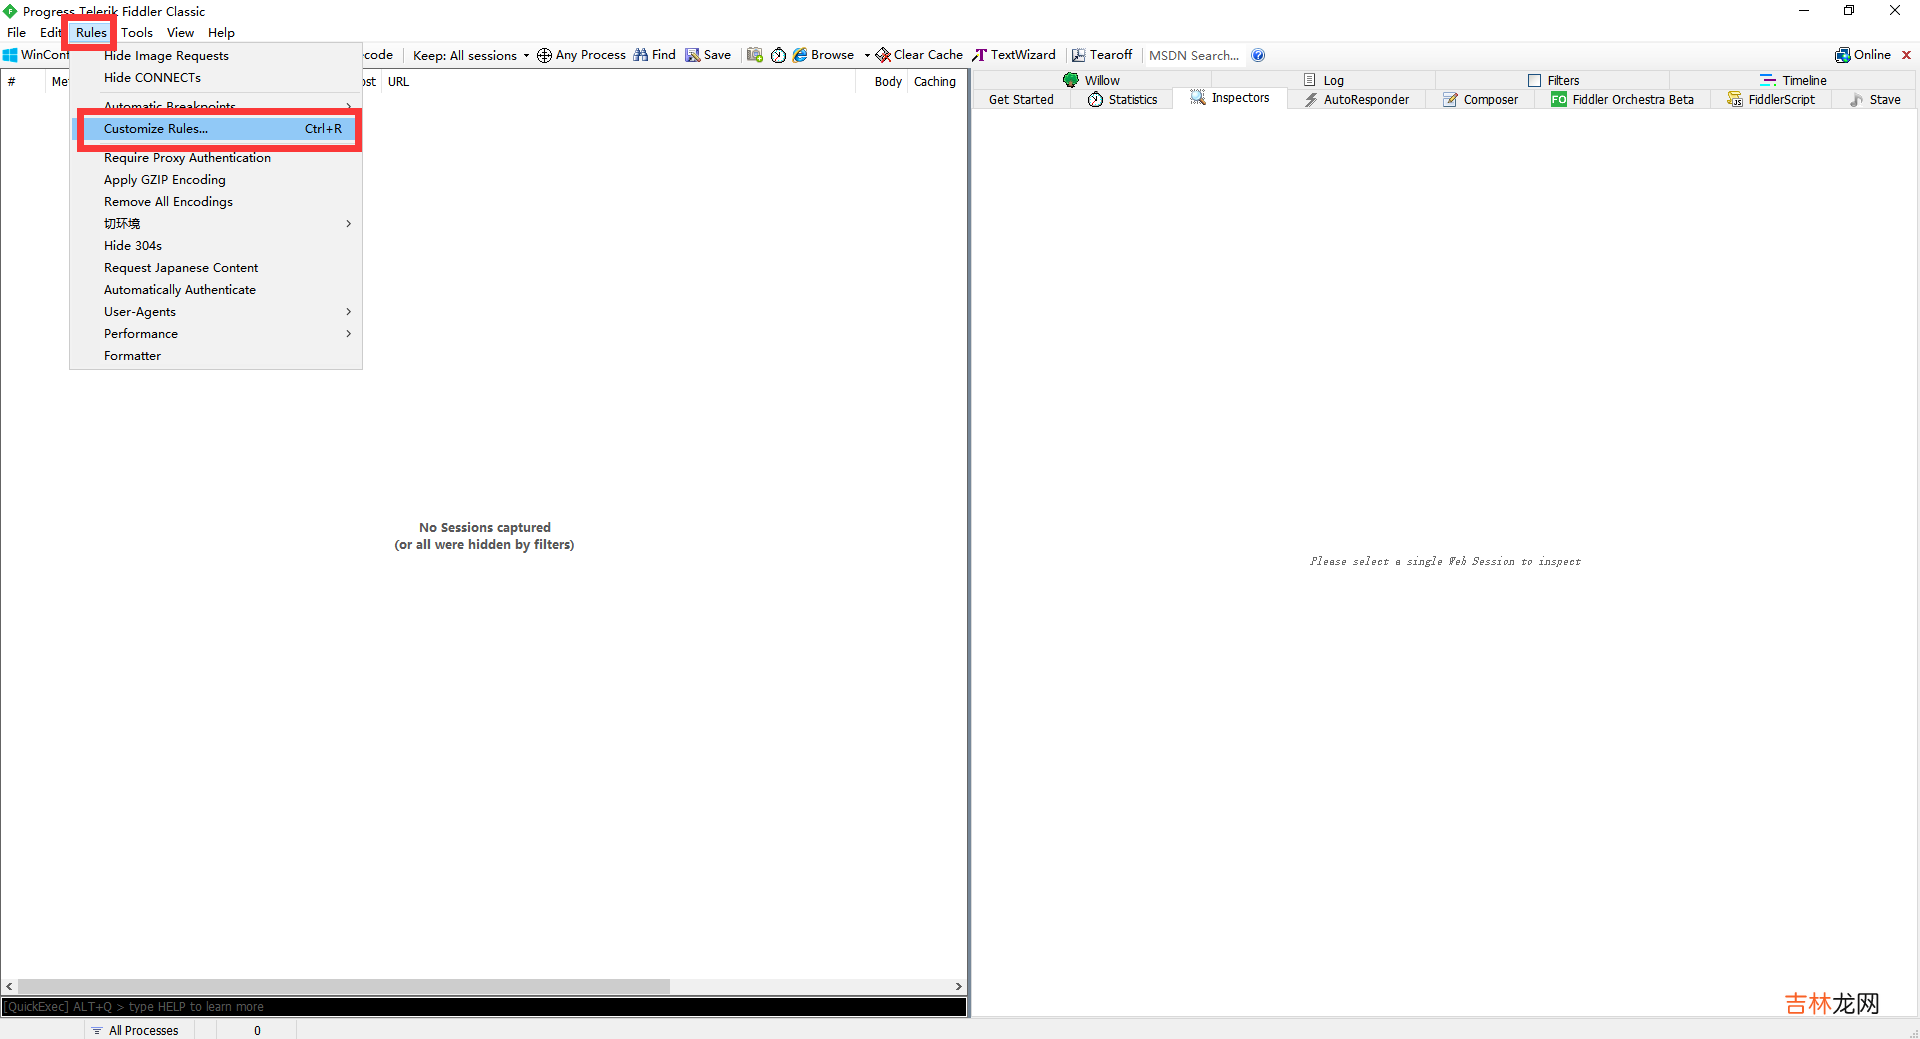The image size is (1920, 1039).
Task: Click the timer stopwatch toolbar icon
Action: click(x=778, y=55)
